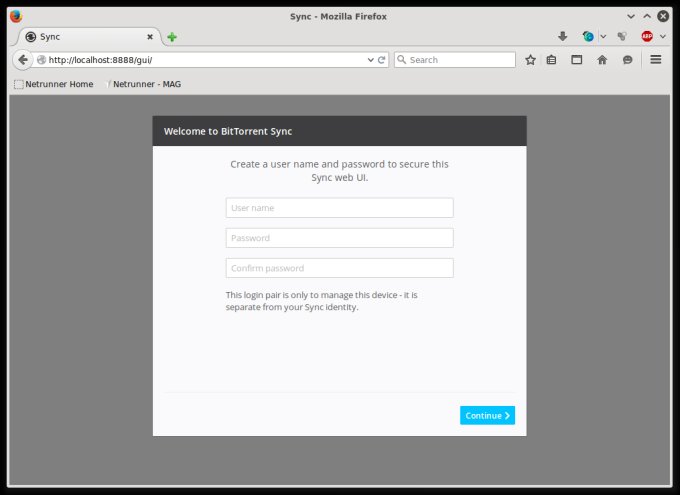This screenshot has height=495, width=680.
Task: Close the Sync tab
Action: (150, 37)
